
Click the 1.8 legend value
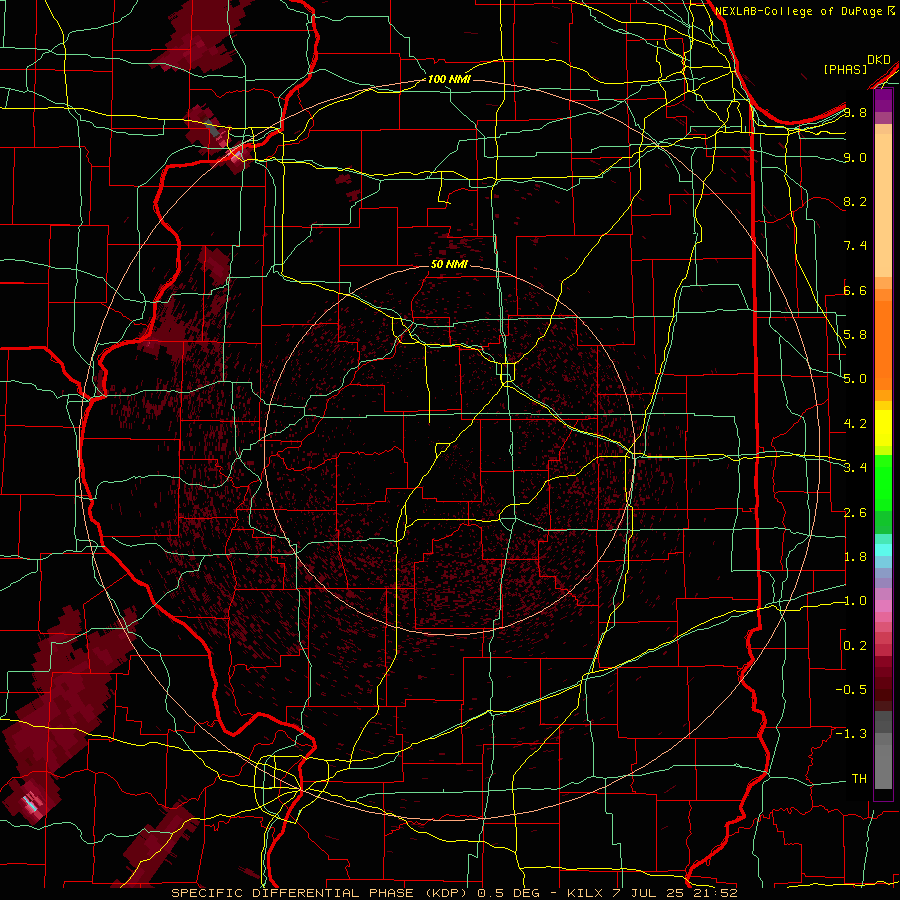[x=855, y=557]
